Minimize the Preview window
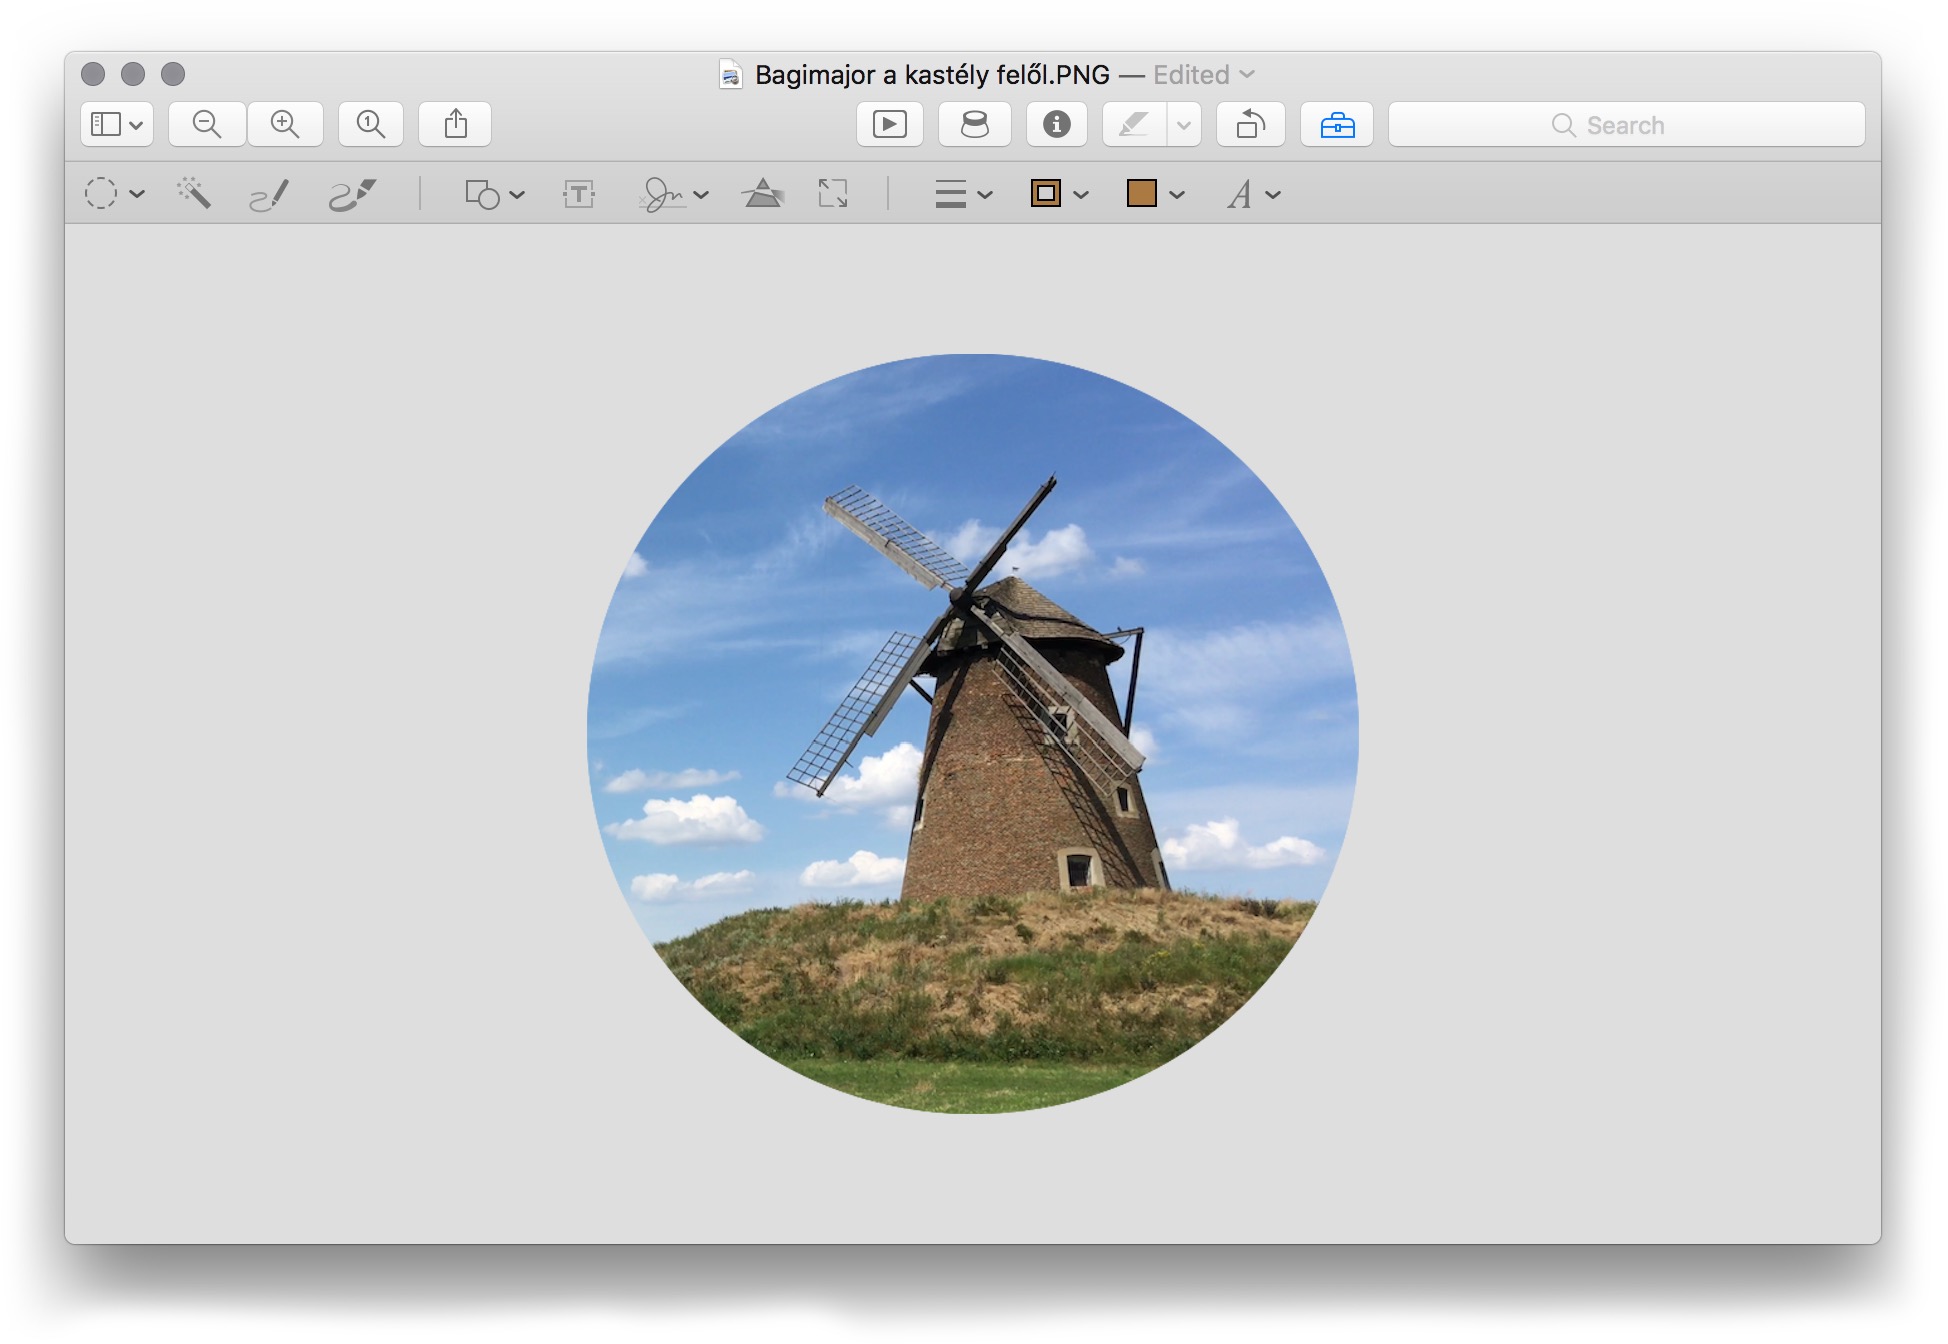 click(x=133, y=74)
